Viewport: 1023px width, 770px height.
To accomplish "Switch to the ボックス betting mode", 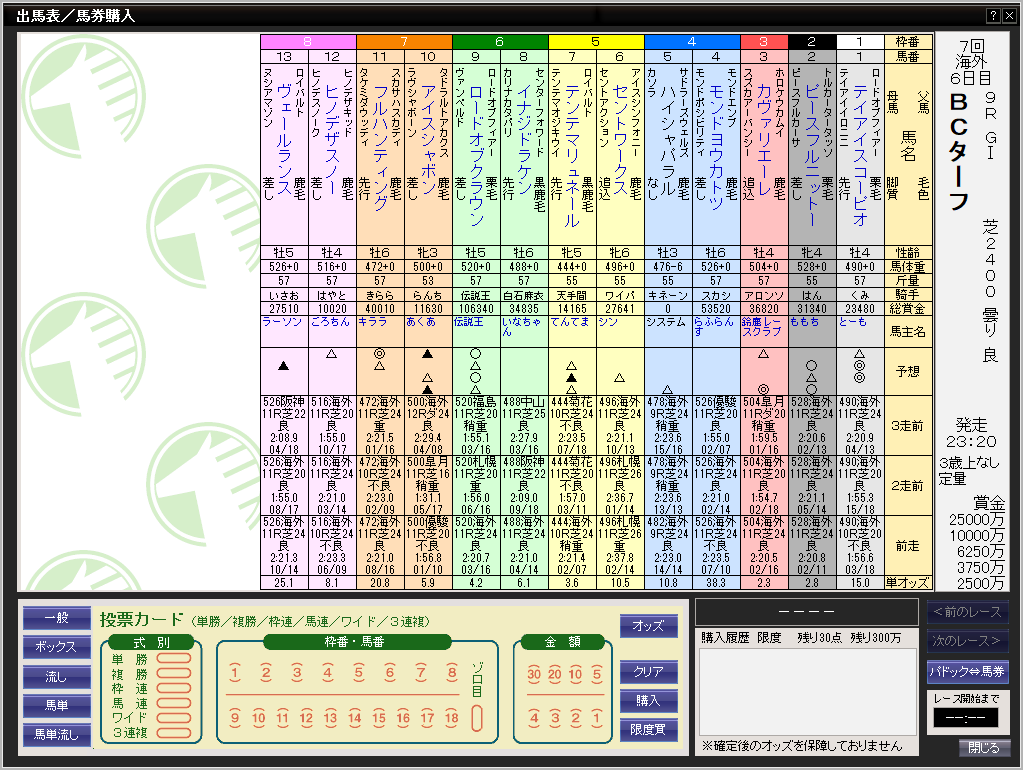I will pos(56,647).
